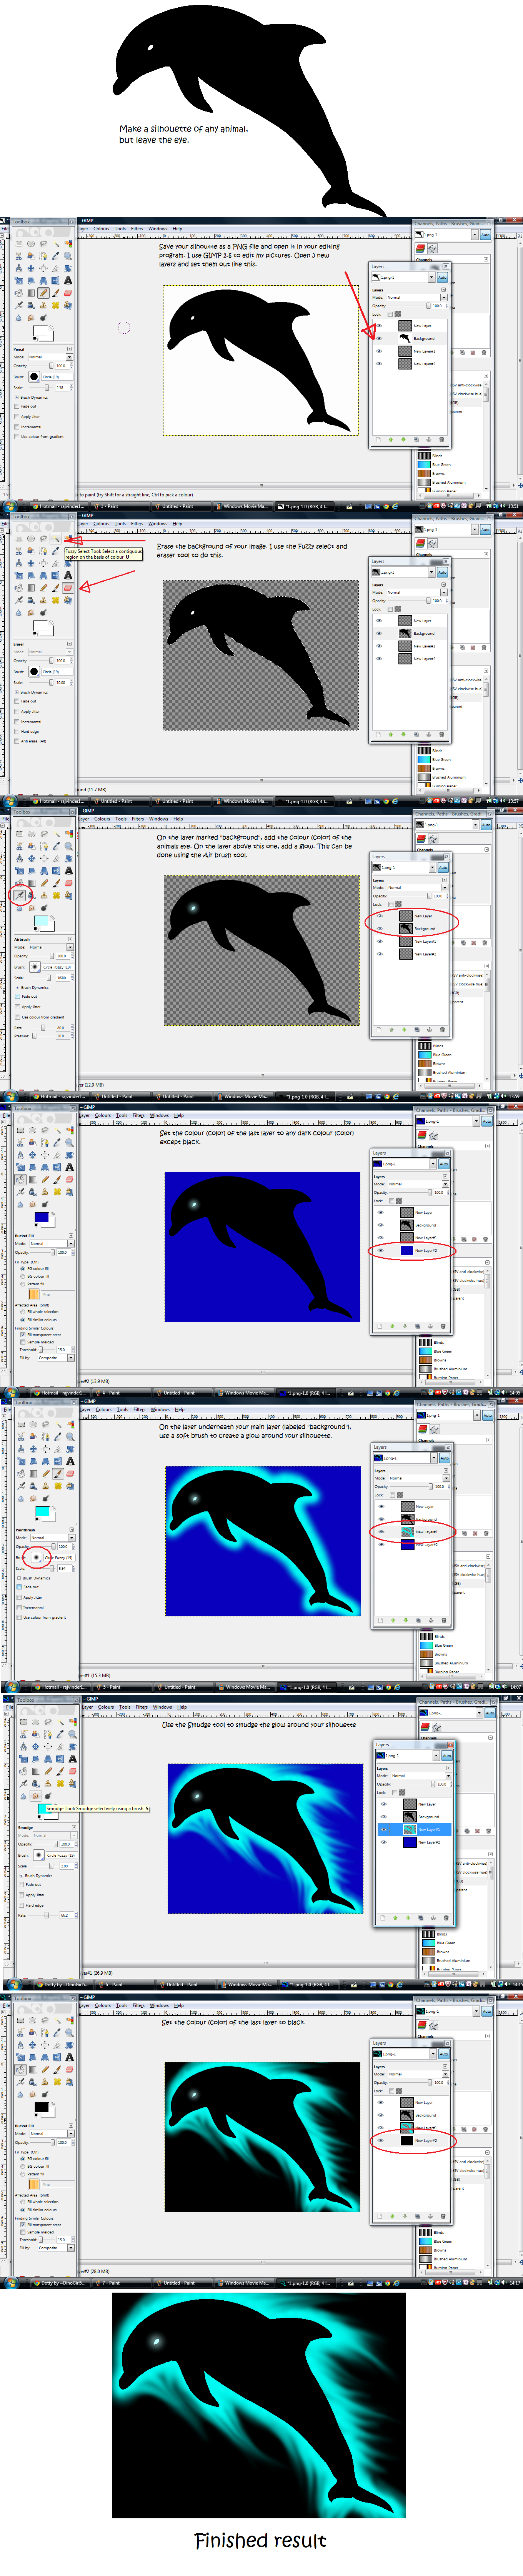Image resolution: width=523 pixels, height=2576 pixels.
Task: Choose Fuzzy Select tool in erase-background screenshot
Action: tap(56, 539)
